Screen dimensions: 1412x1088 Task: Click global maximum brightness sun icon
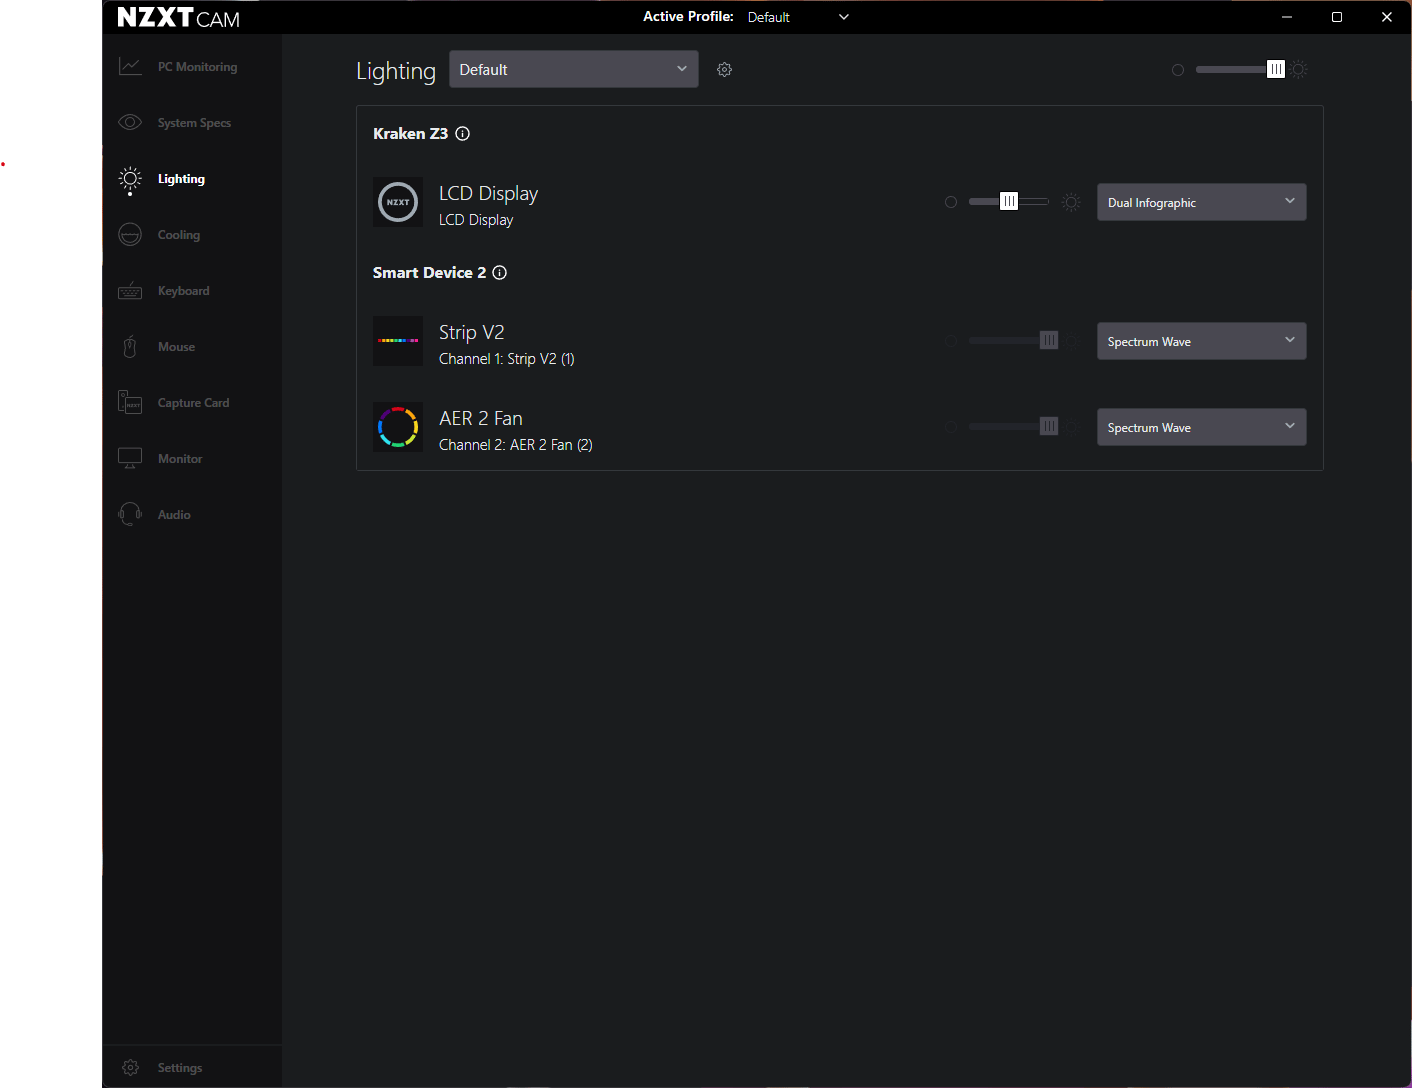1299,70
